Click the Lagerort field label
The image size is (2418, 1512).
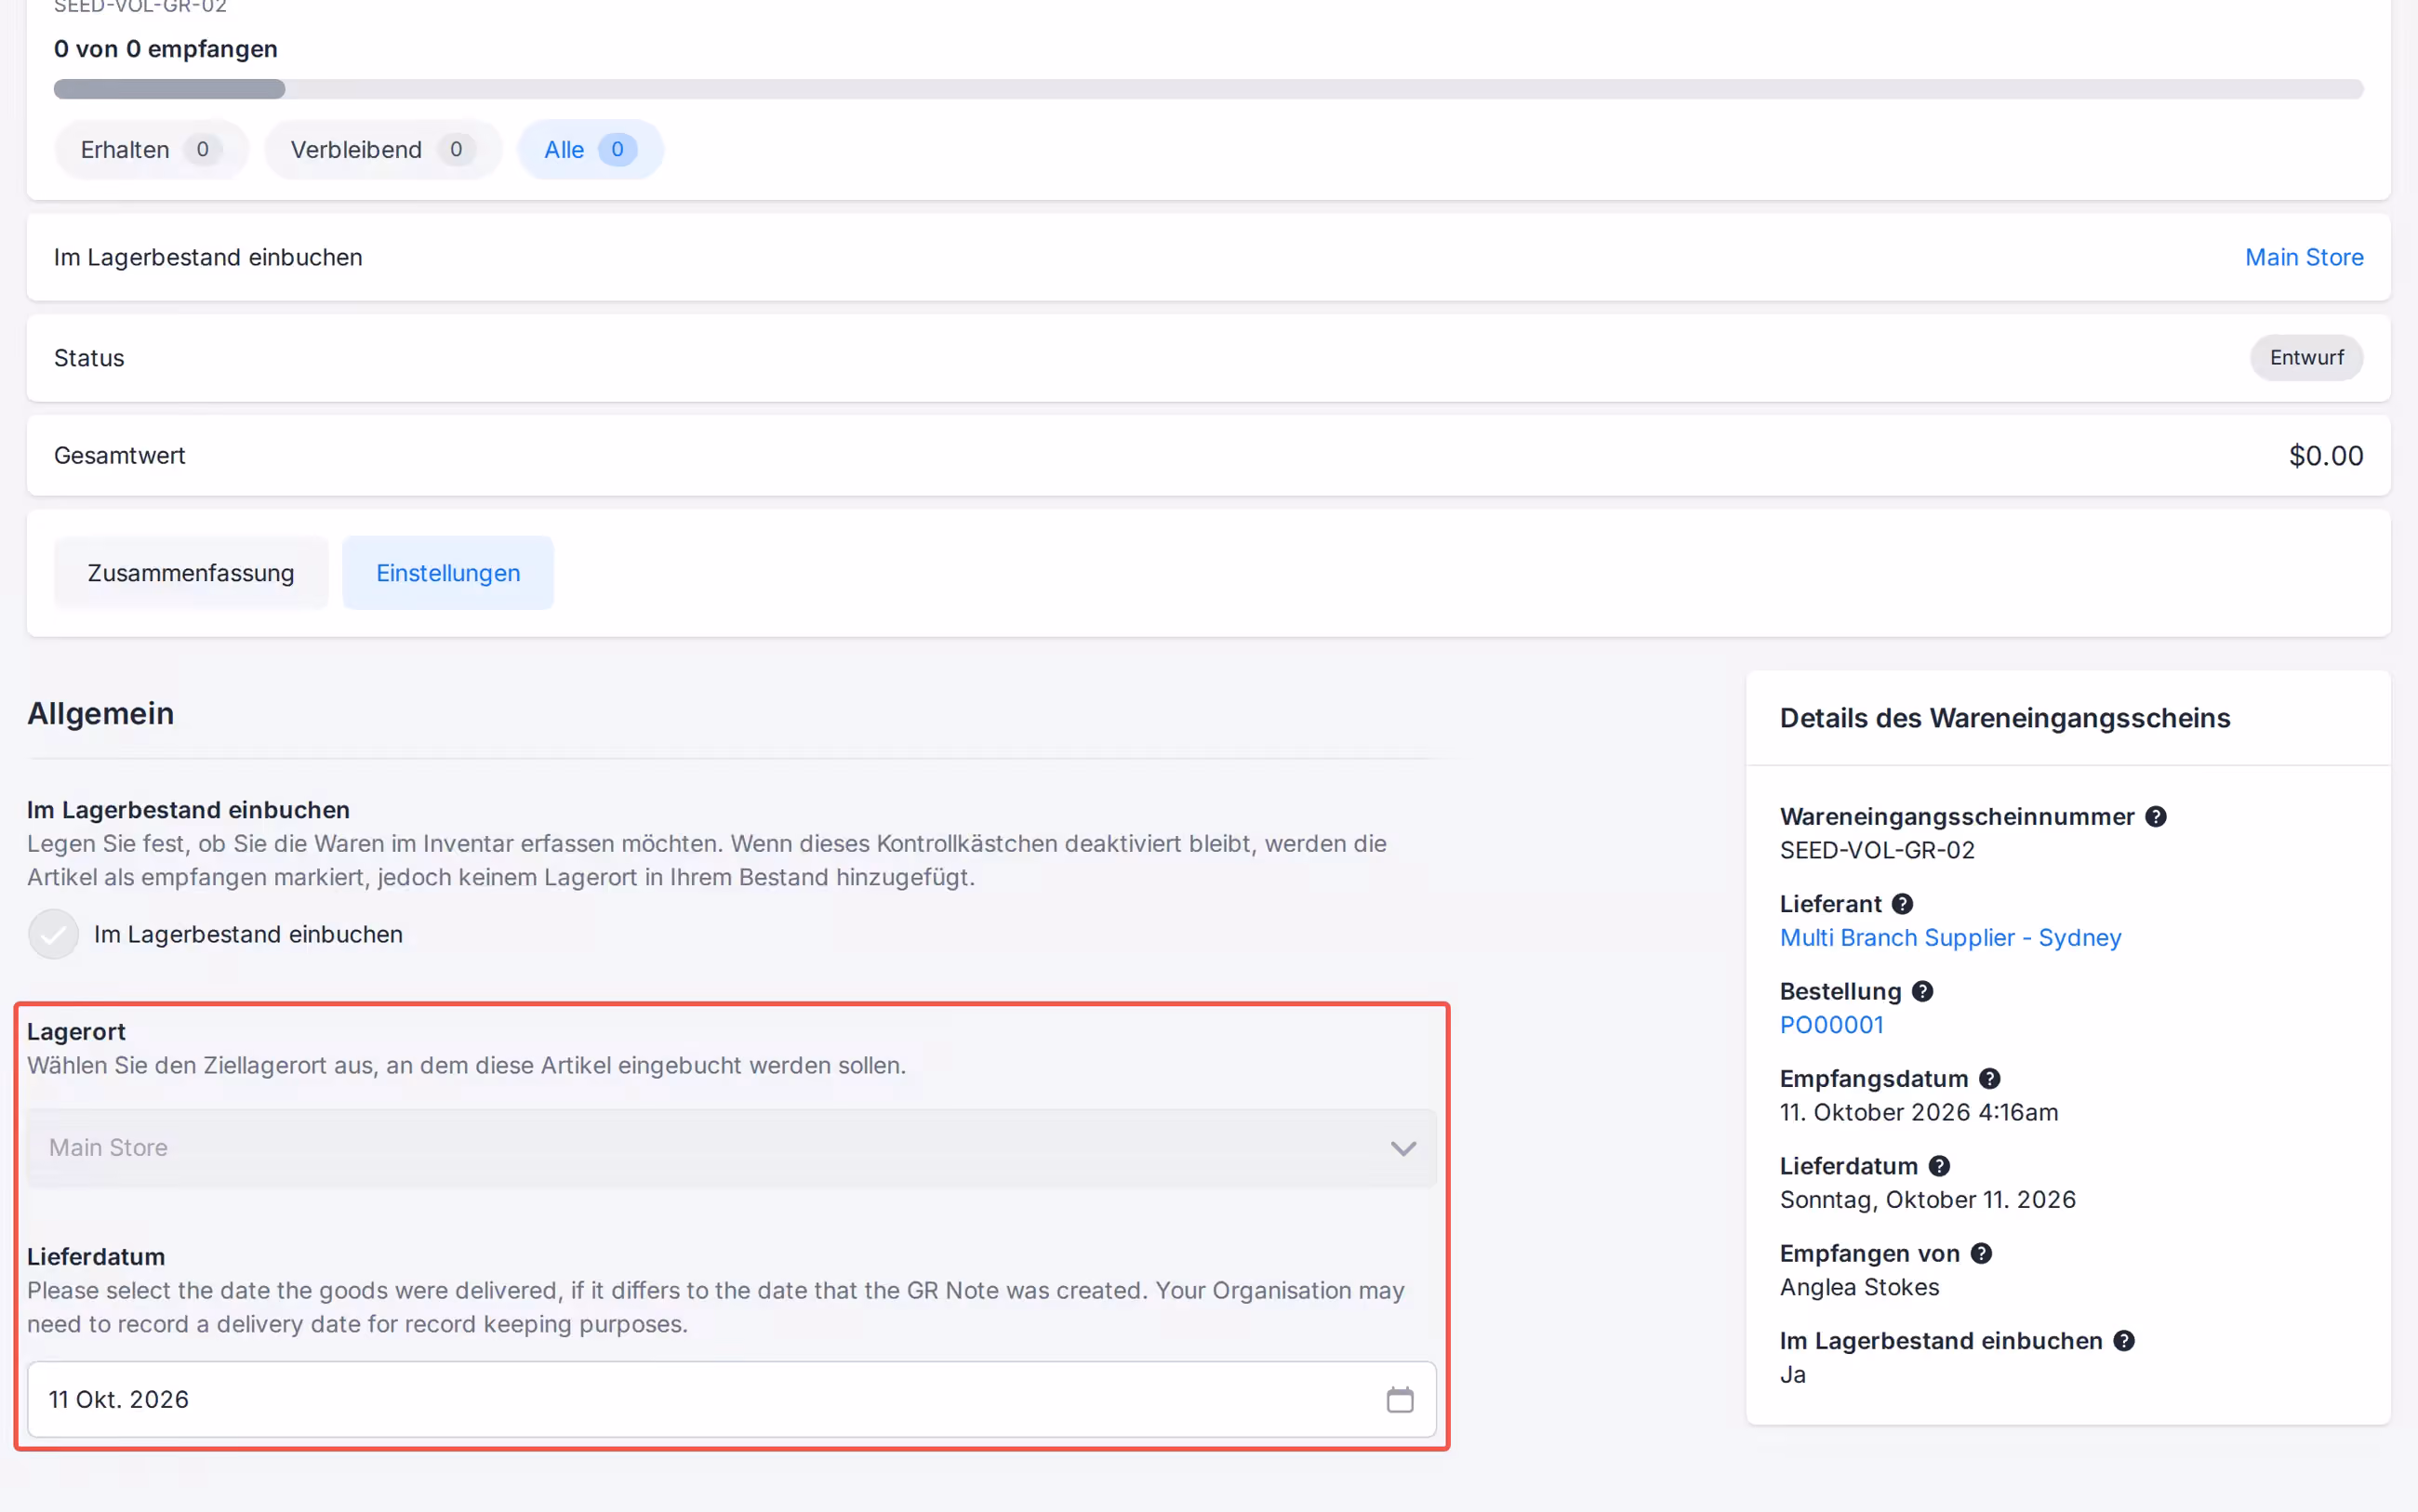point(76,1032)
